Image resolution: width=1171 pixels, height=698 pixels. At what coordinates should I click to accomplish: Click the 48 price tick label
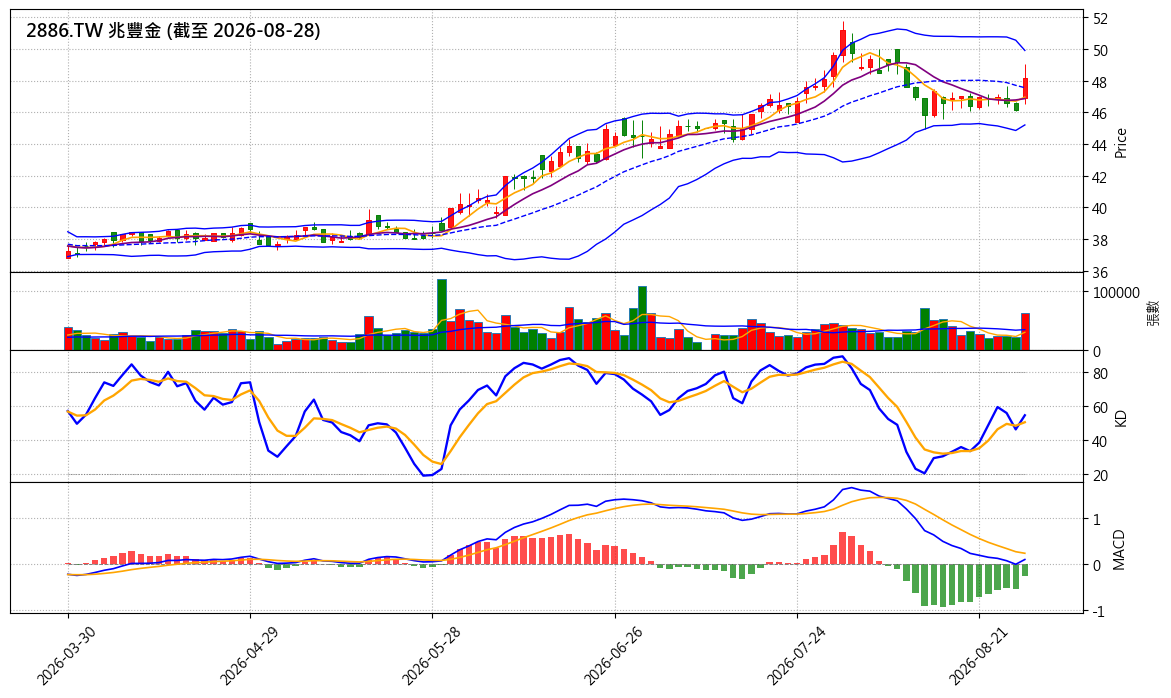coord(1100,82)
